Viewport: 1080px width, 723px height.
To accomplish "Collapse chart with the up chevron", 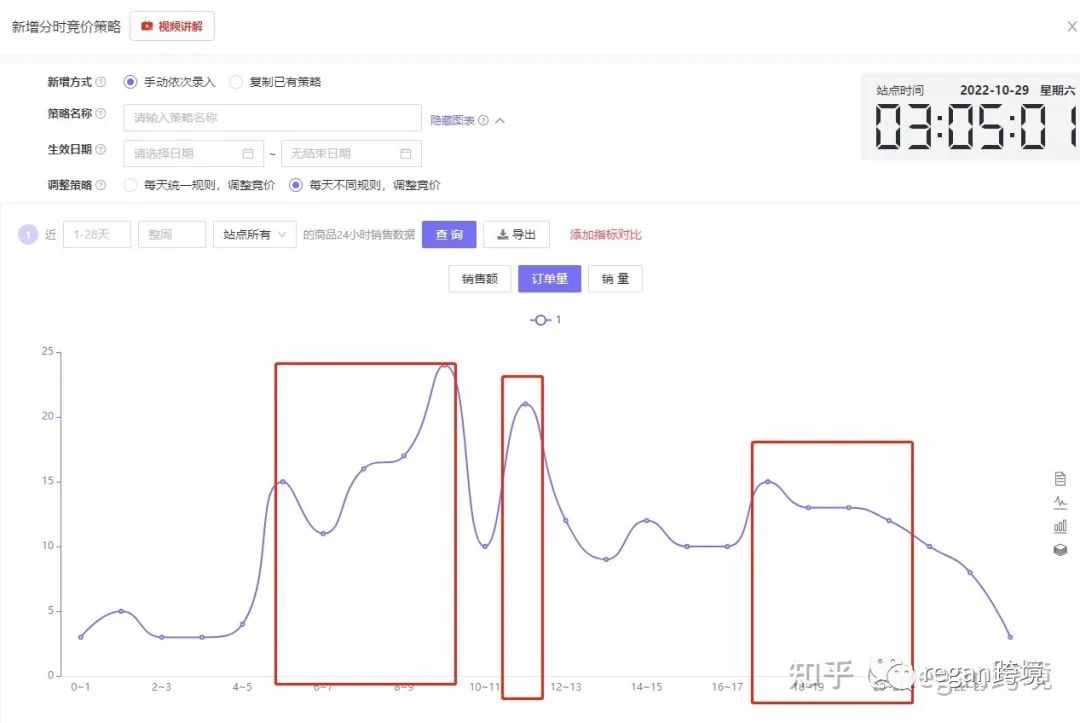I will click(x=500, y=120).
